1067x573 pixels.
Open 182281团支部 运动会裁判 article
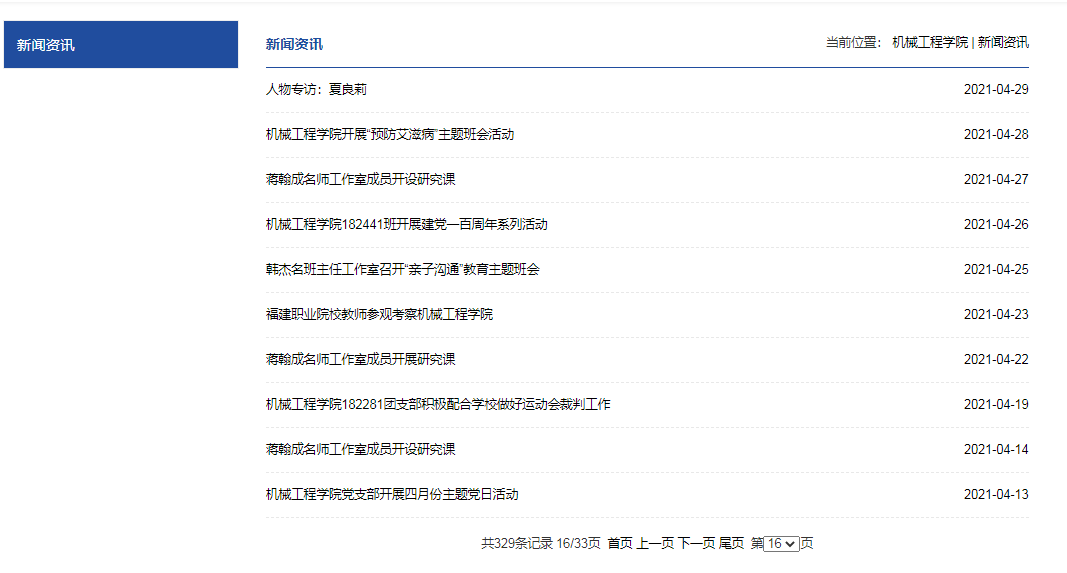(x=438, y=405)
